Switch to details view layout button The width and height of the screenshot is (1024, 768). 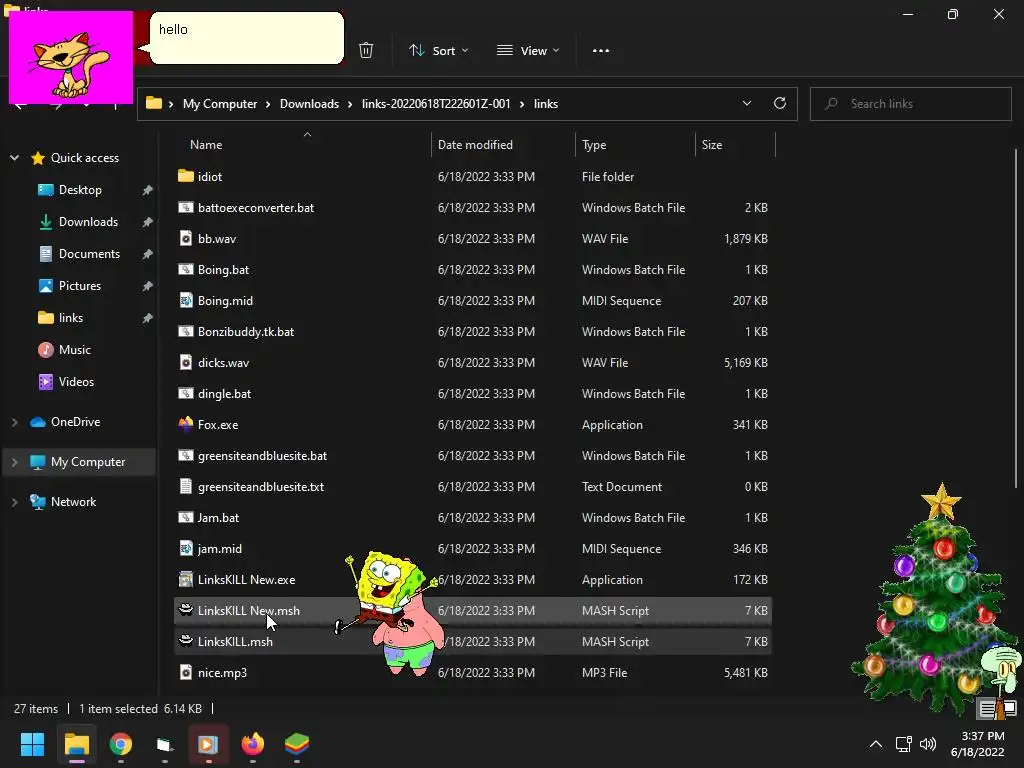pos(987,708)
